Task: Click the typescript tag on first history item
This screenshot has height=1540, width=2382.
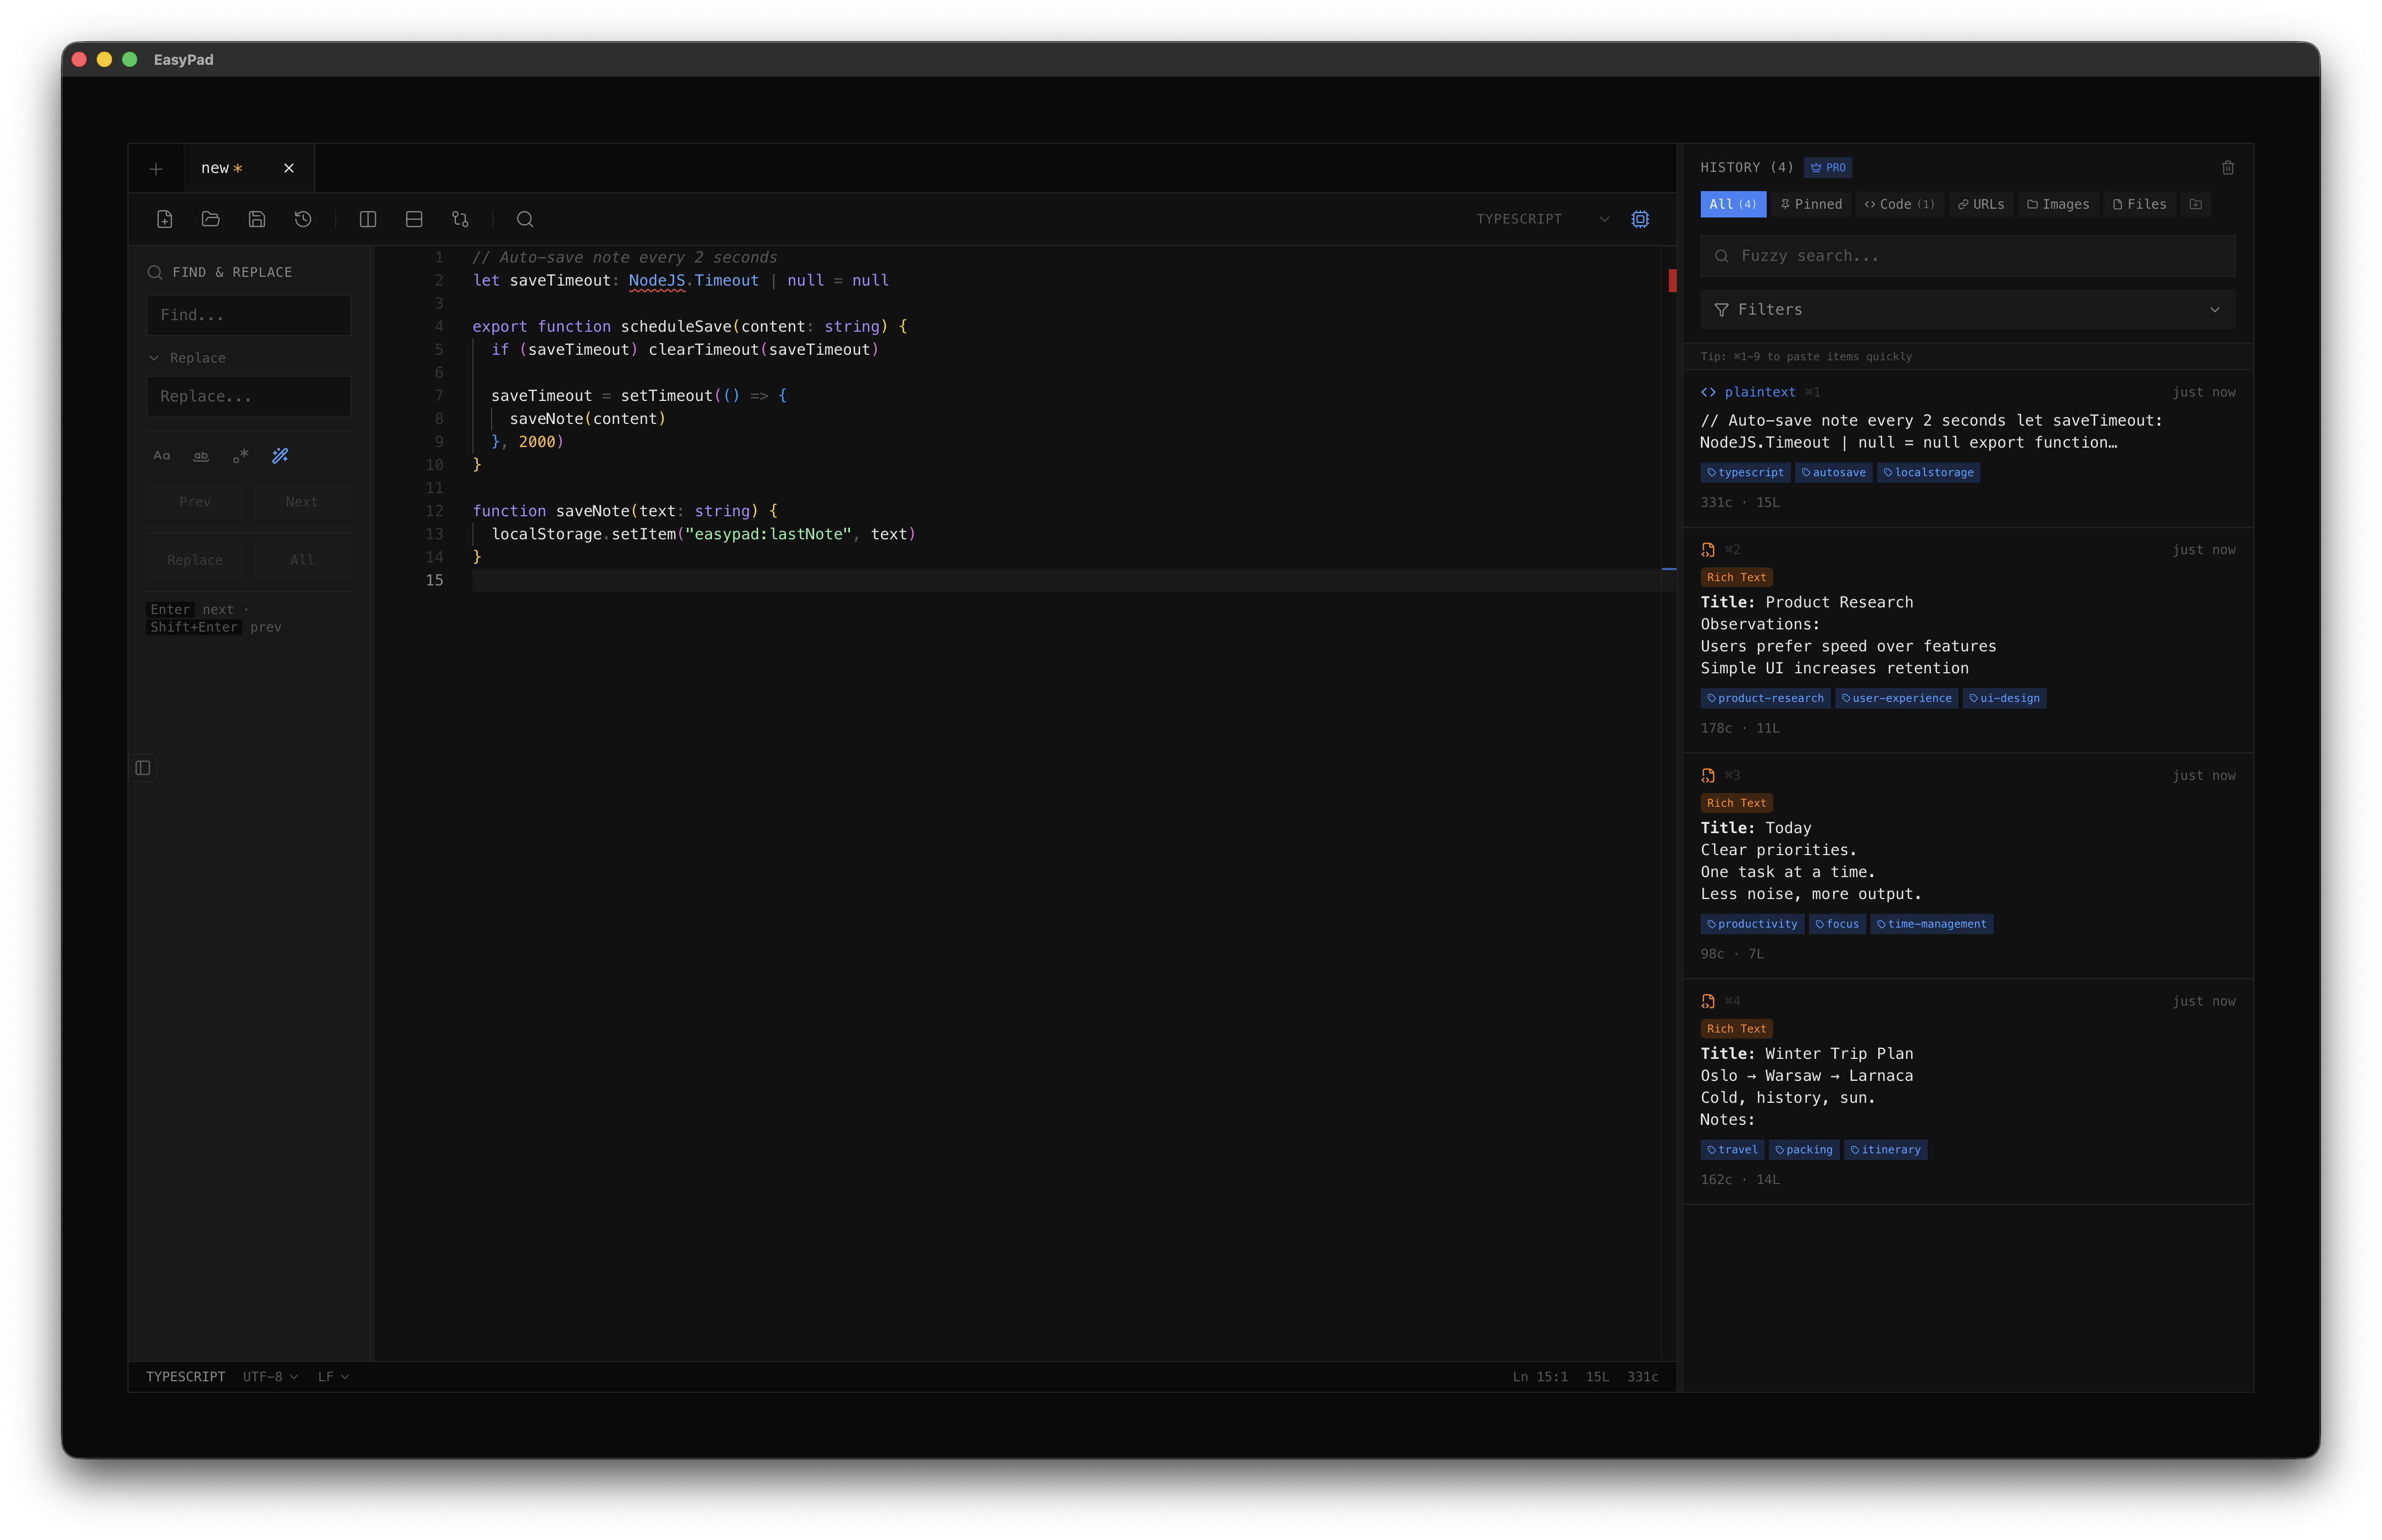Action: 1745,473
